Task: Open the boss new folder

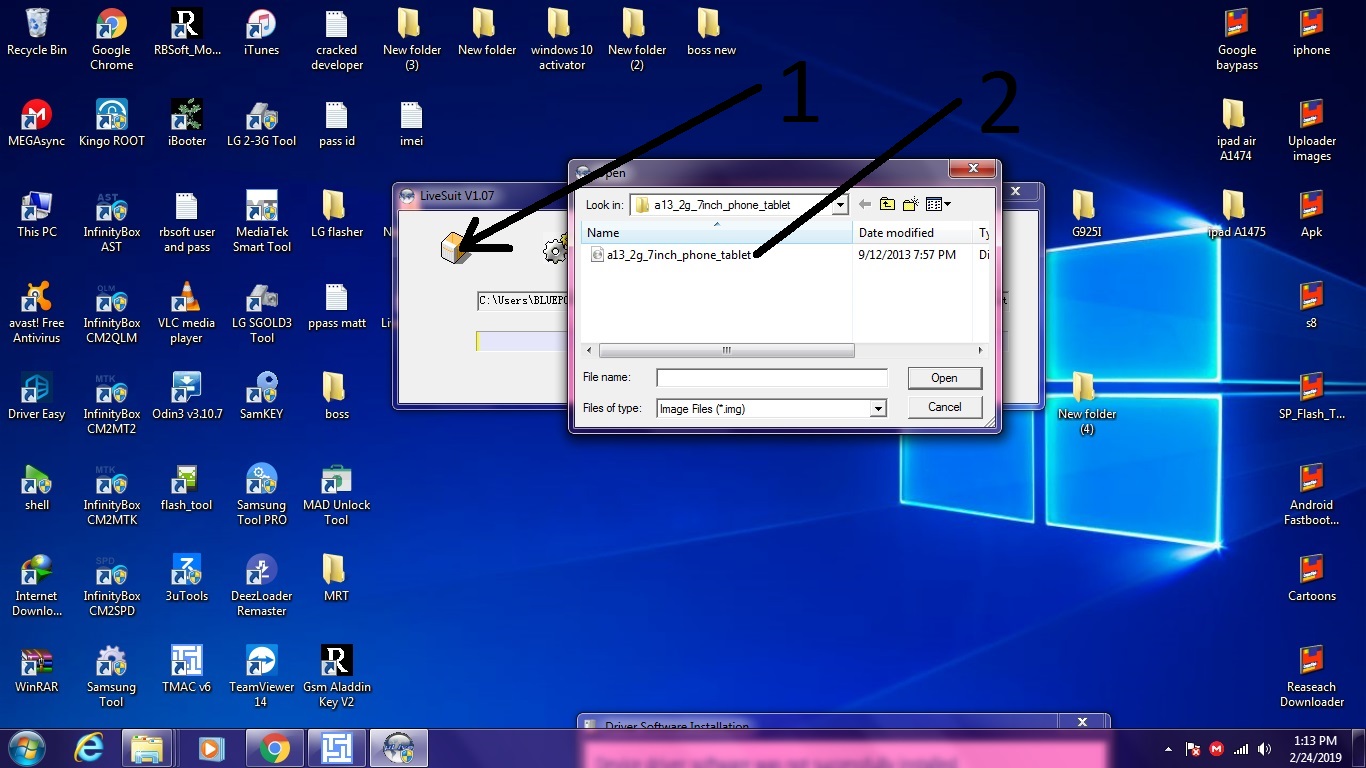Action: [x=711, y=32]
